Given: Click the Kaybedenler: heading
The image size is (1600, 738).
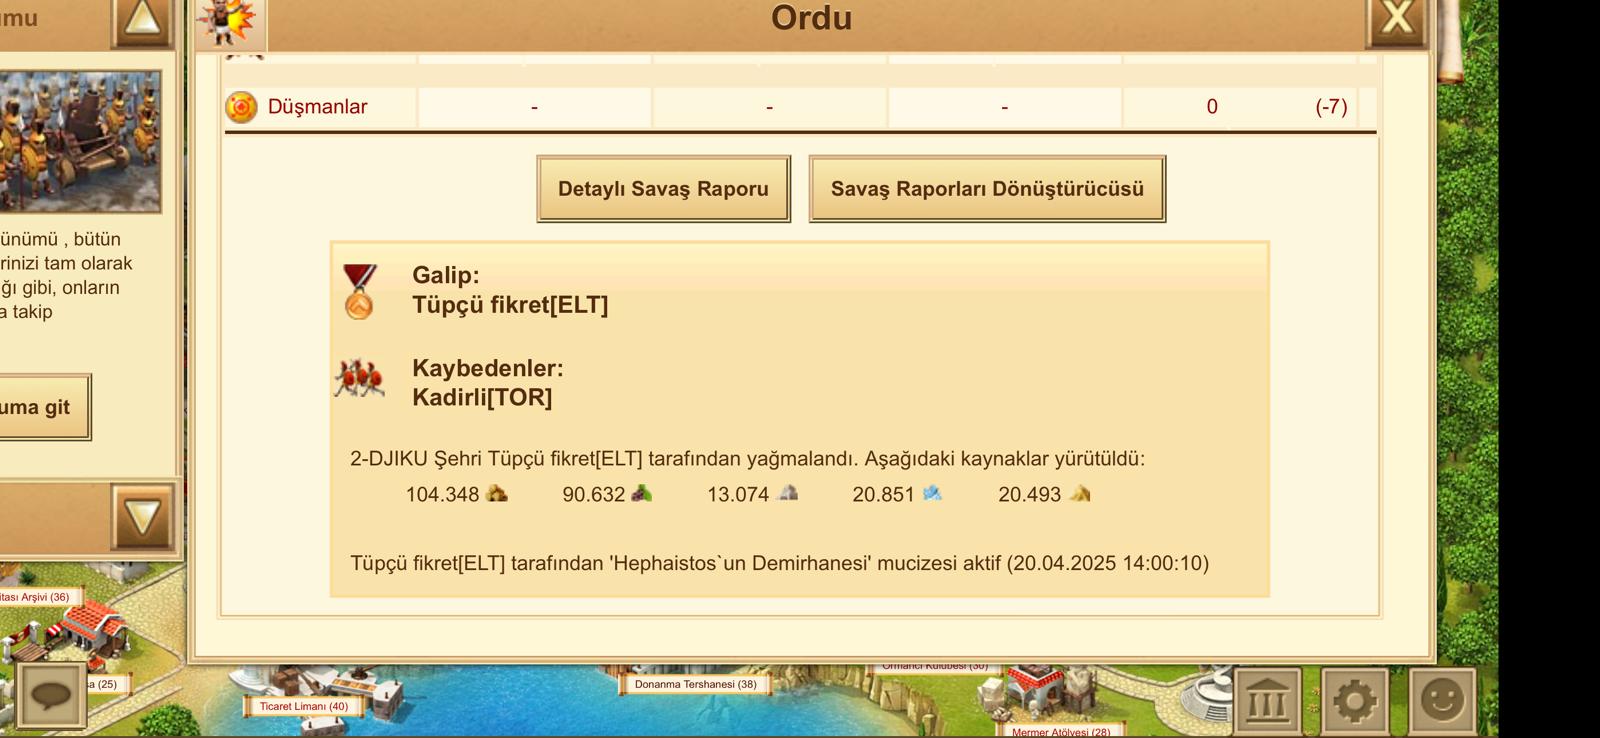Looking at the screenshot, I should tap(488, 368).
